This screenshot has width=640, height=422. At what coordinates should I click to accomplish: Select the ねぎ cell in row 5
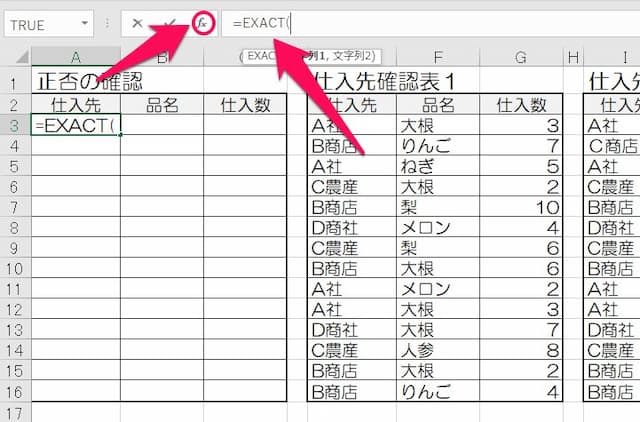coord(438,166)
